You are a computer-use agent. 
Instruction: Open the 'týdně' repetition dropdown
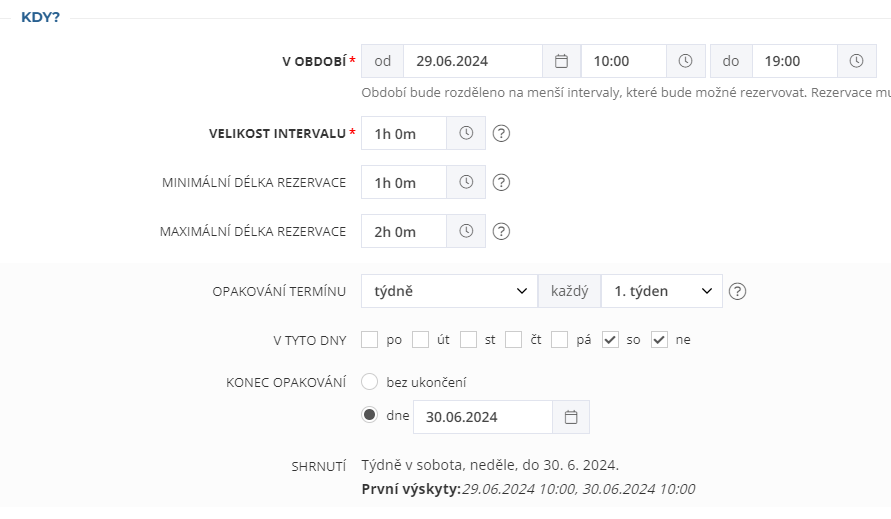(x=449, y=291)
